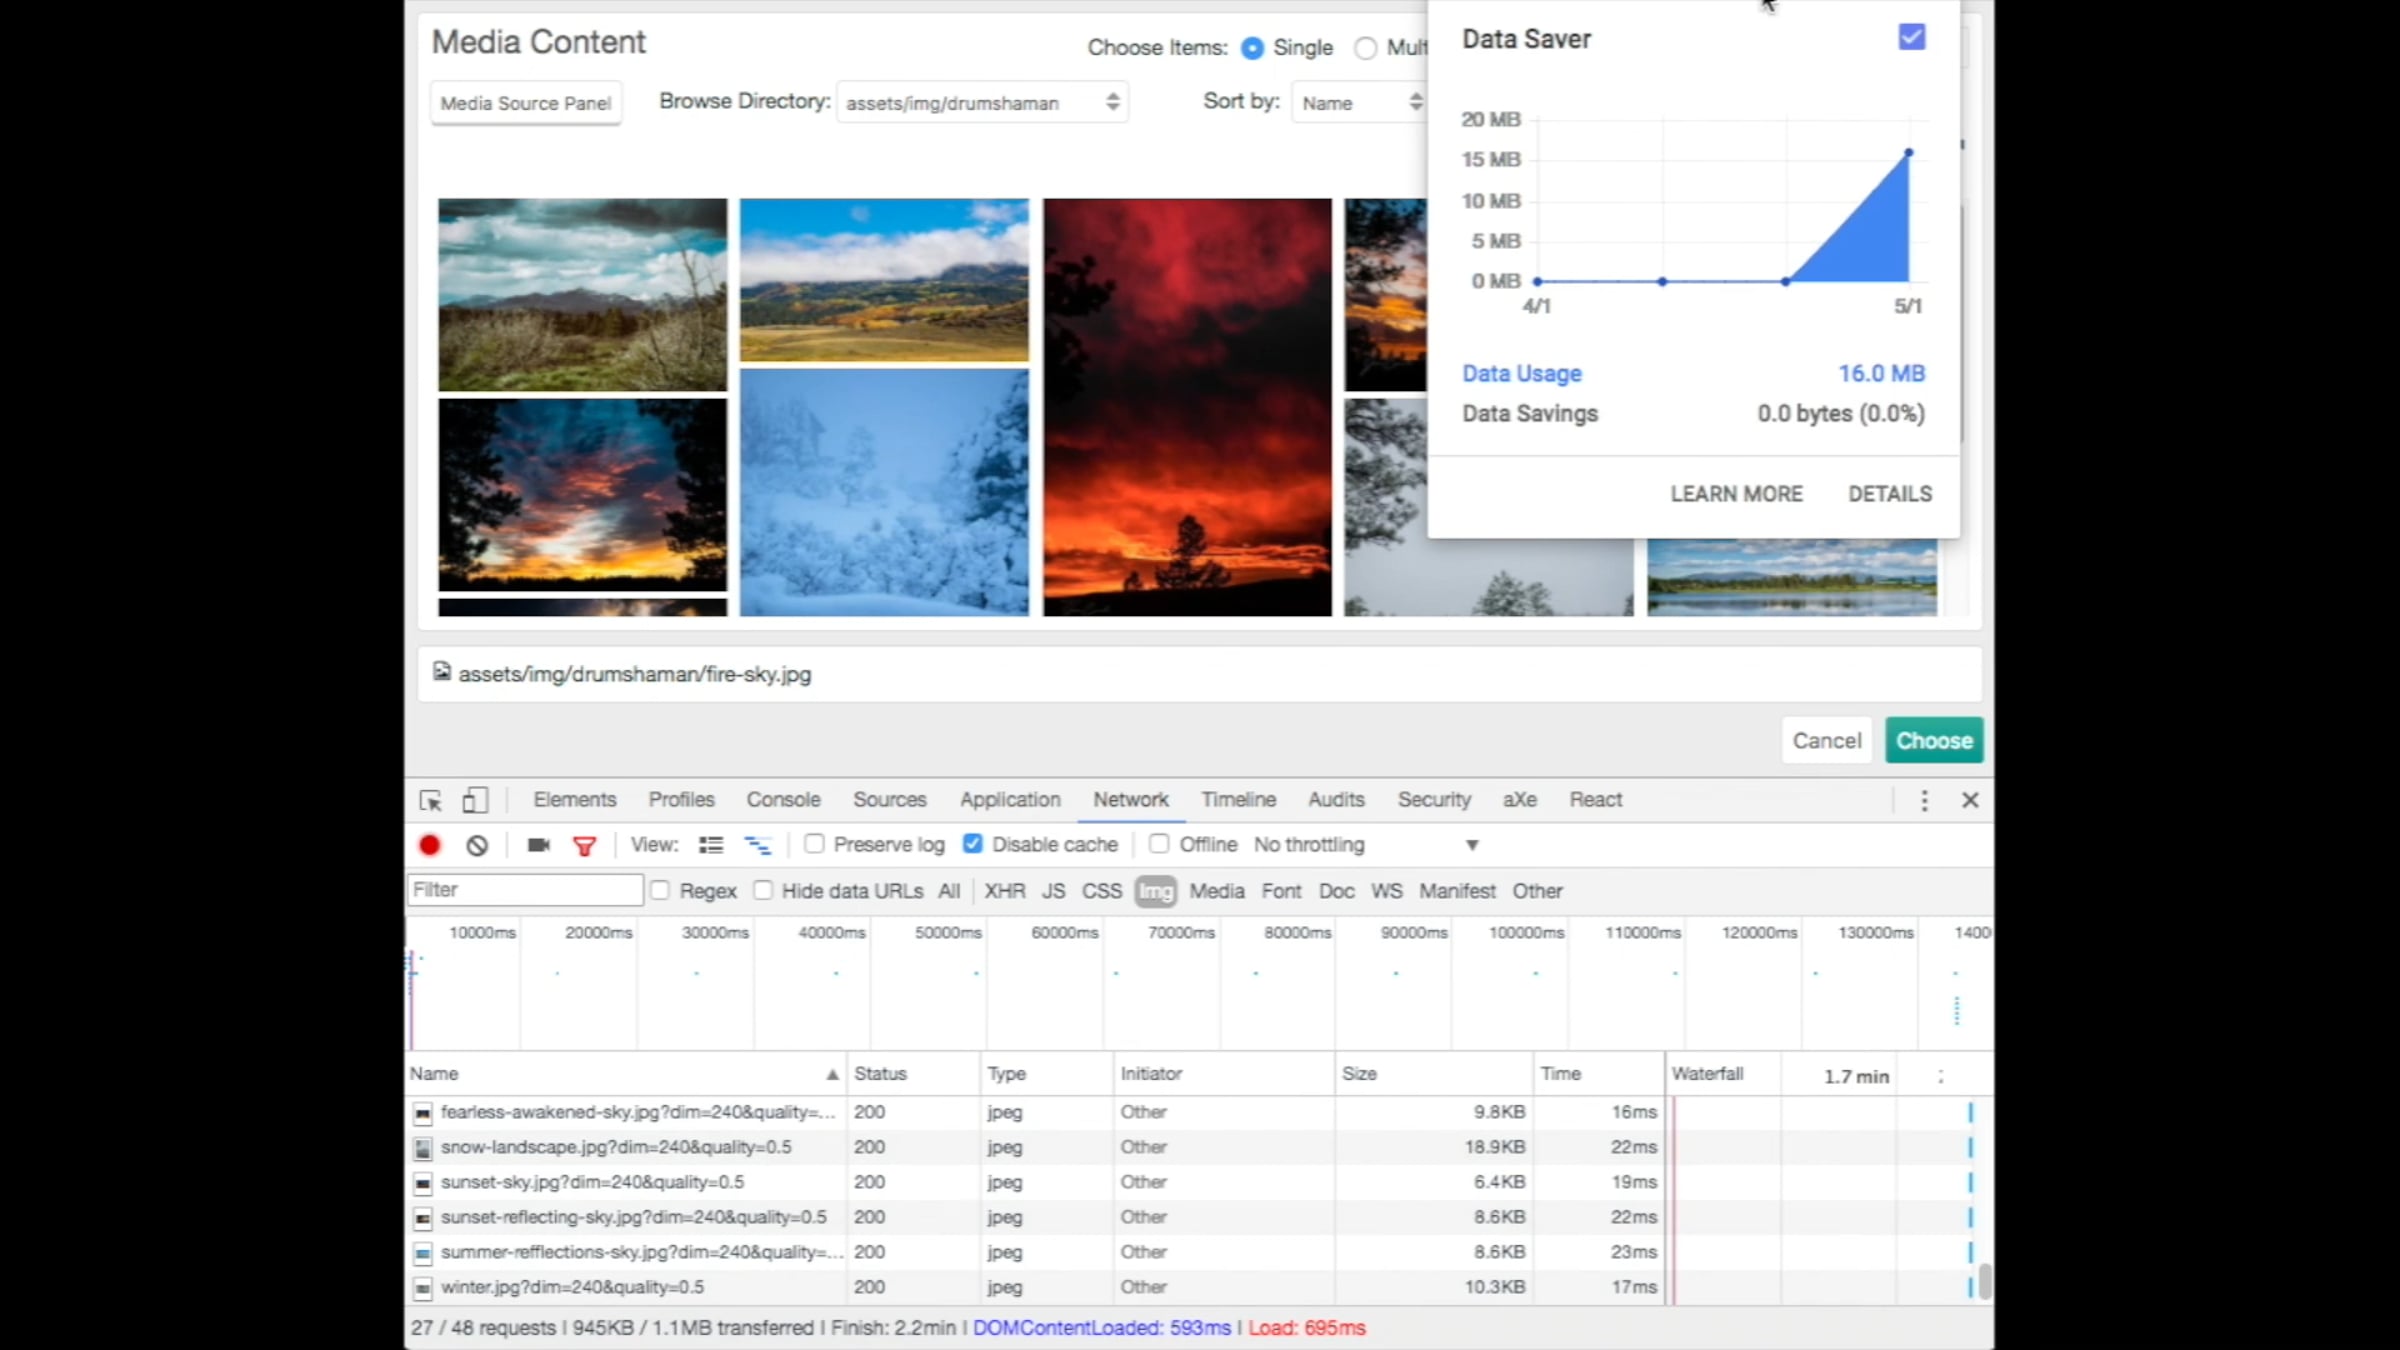The height and width of the screenshot is (1350, 2400).
Task: Filter requests by CSS type
Action: tap(1102, 891)
